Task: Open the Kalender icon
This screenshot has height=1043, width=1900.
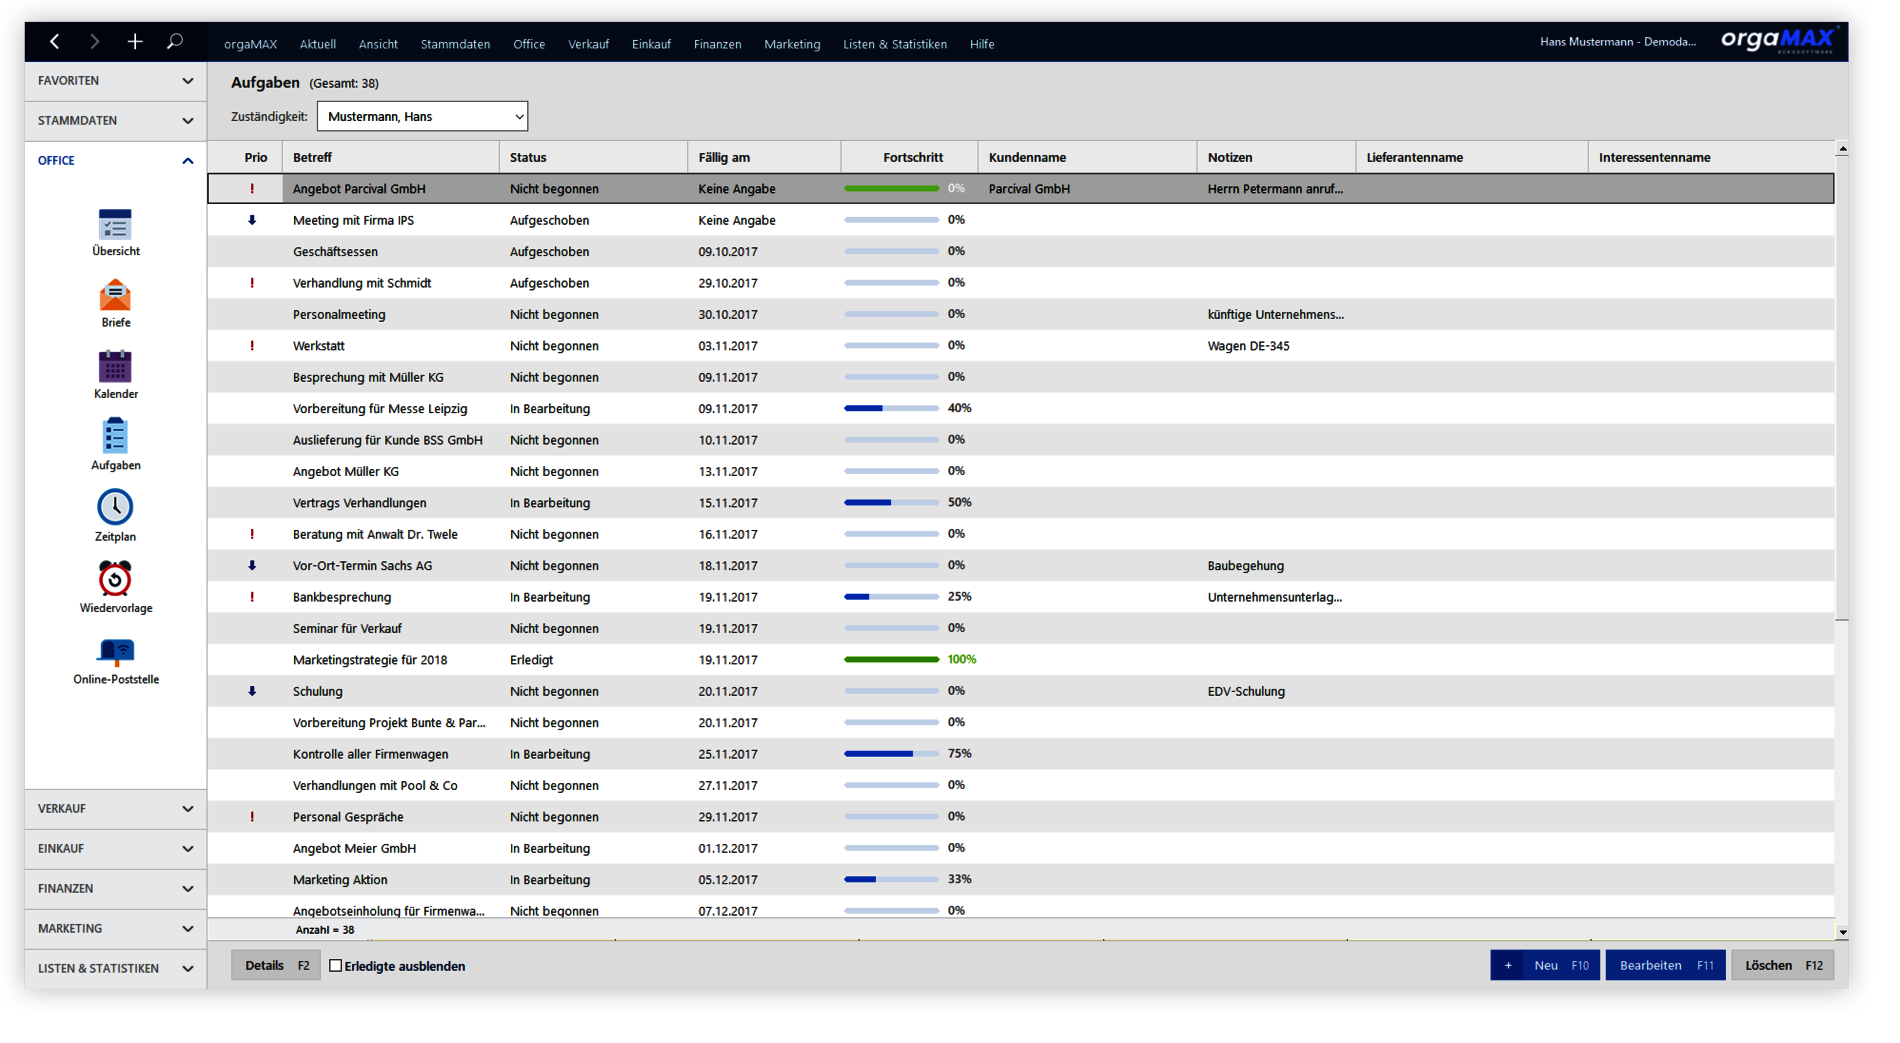Action: [115, 367]
